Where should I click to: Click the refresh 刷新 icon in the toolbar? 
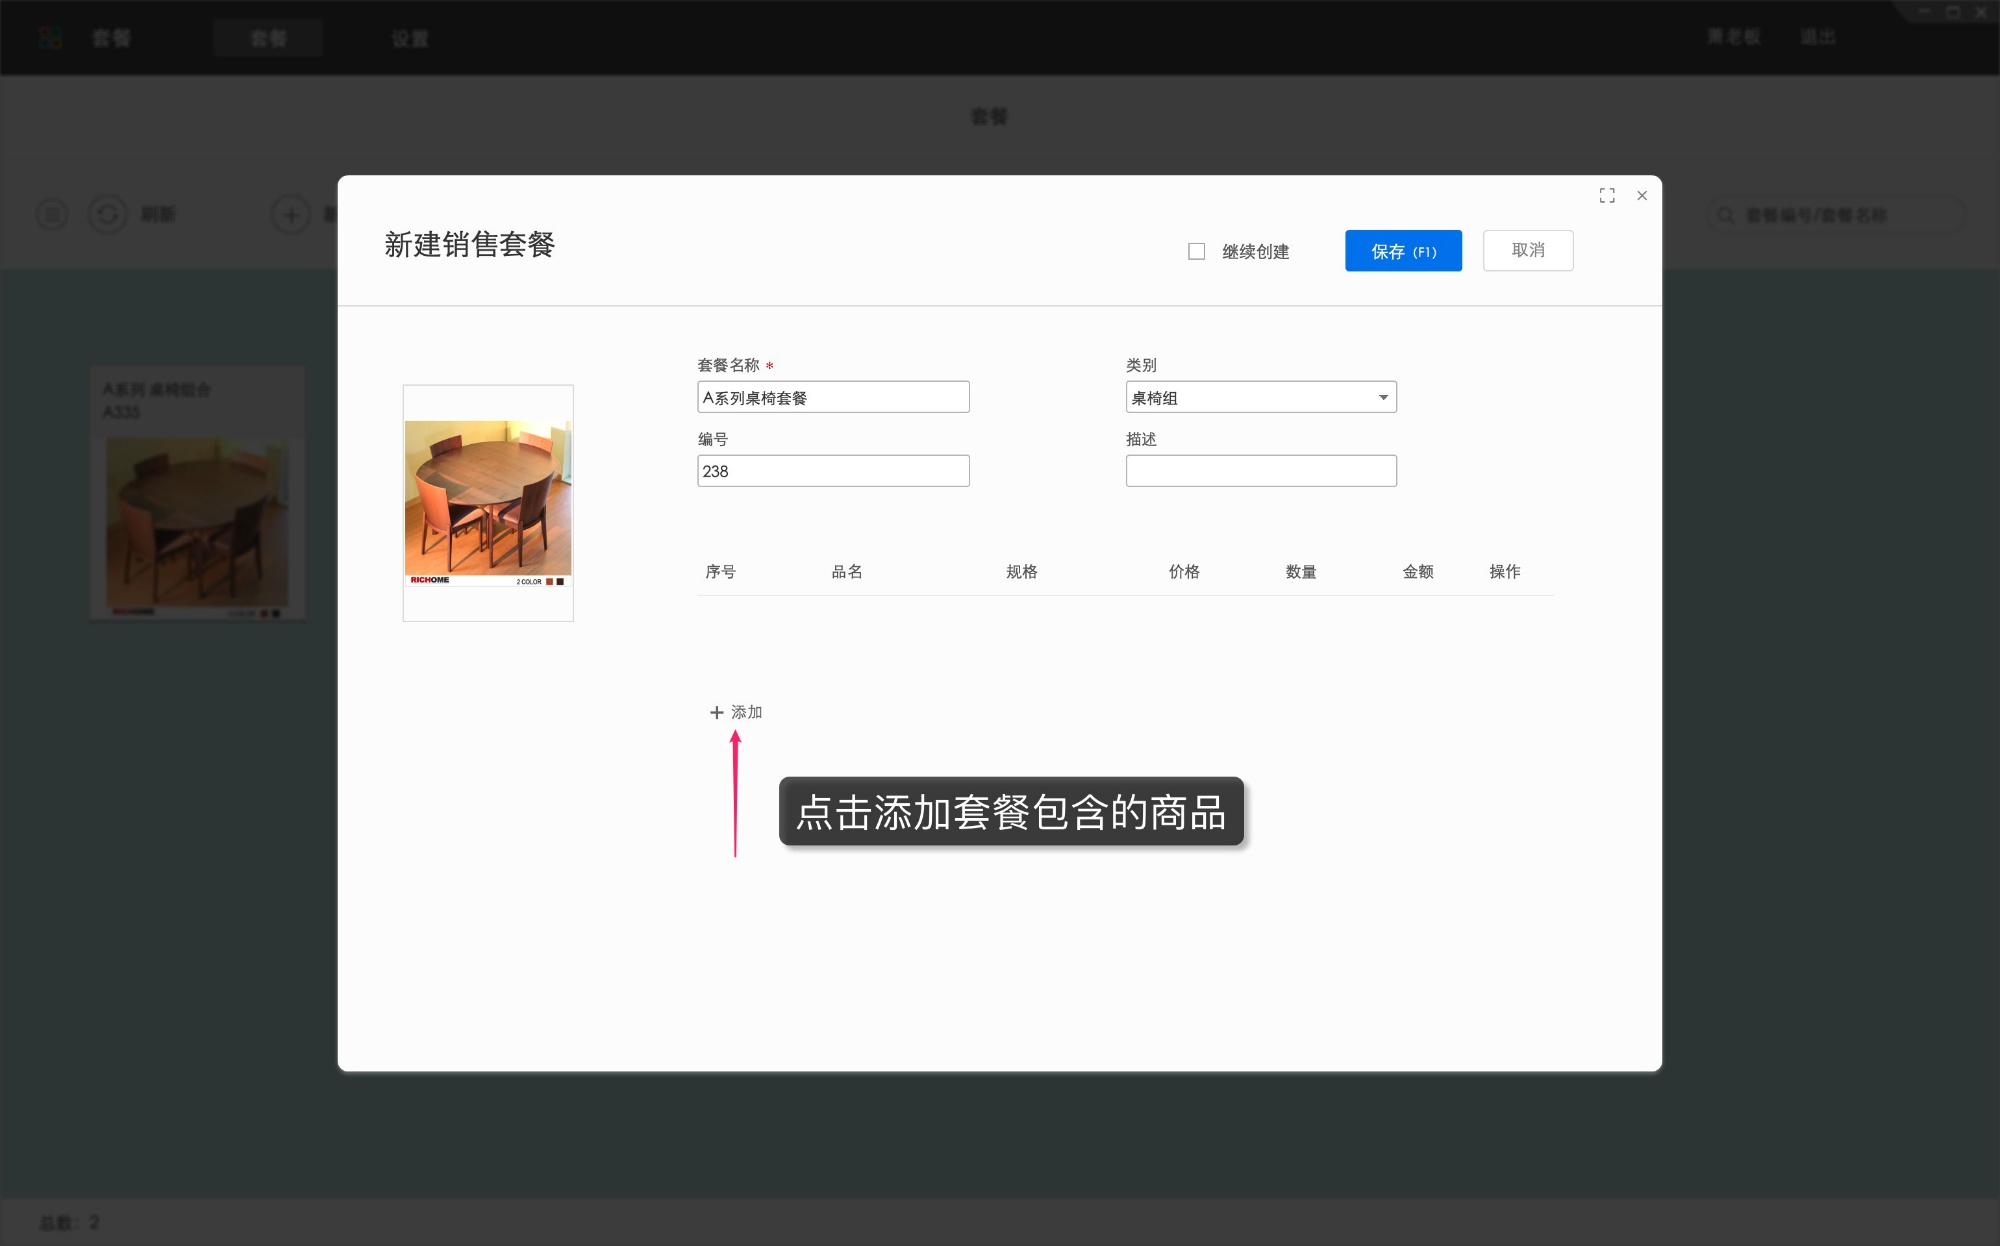(x=108, y=214)
